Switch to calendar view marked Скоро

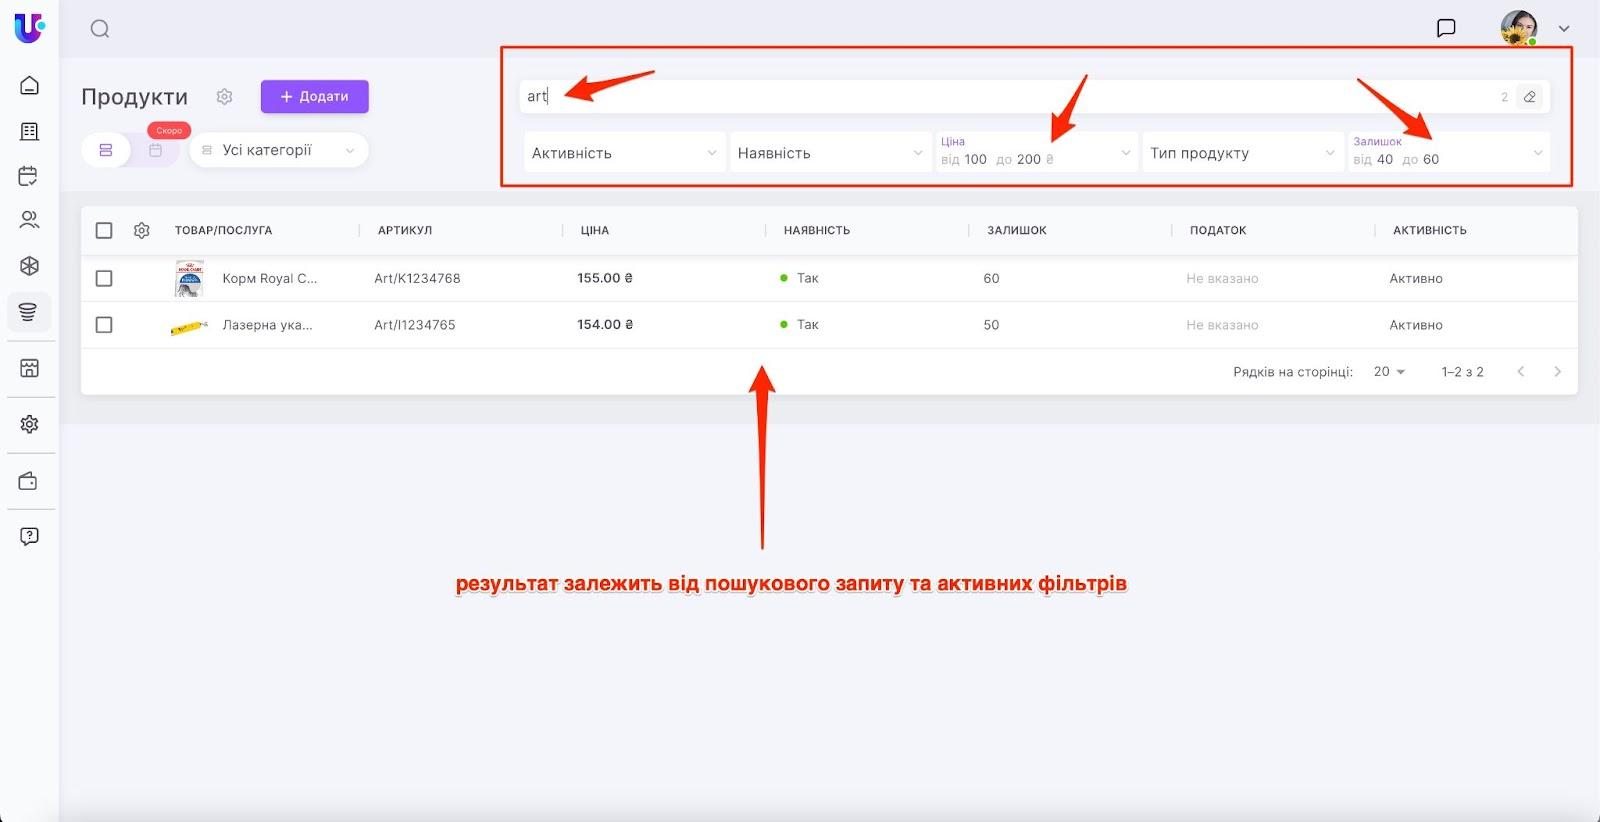(x=156, y=150)
